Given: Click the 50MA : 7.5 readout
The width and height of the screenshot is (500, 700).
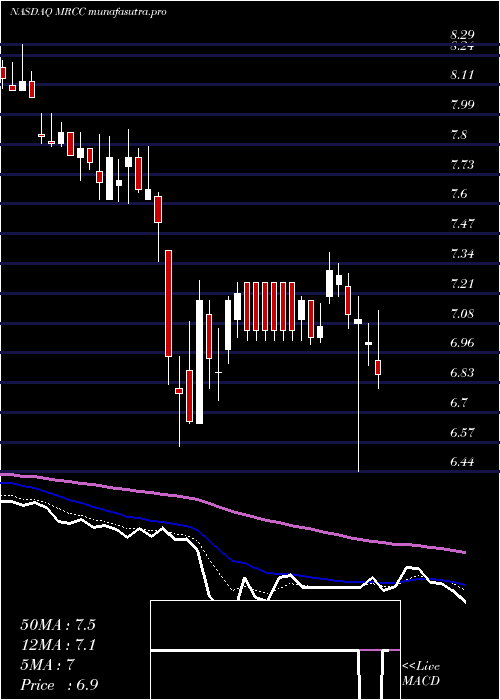Looking at the screenshot, I should coord(58,625).
